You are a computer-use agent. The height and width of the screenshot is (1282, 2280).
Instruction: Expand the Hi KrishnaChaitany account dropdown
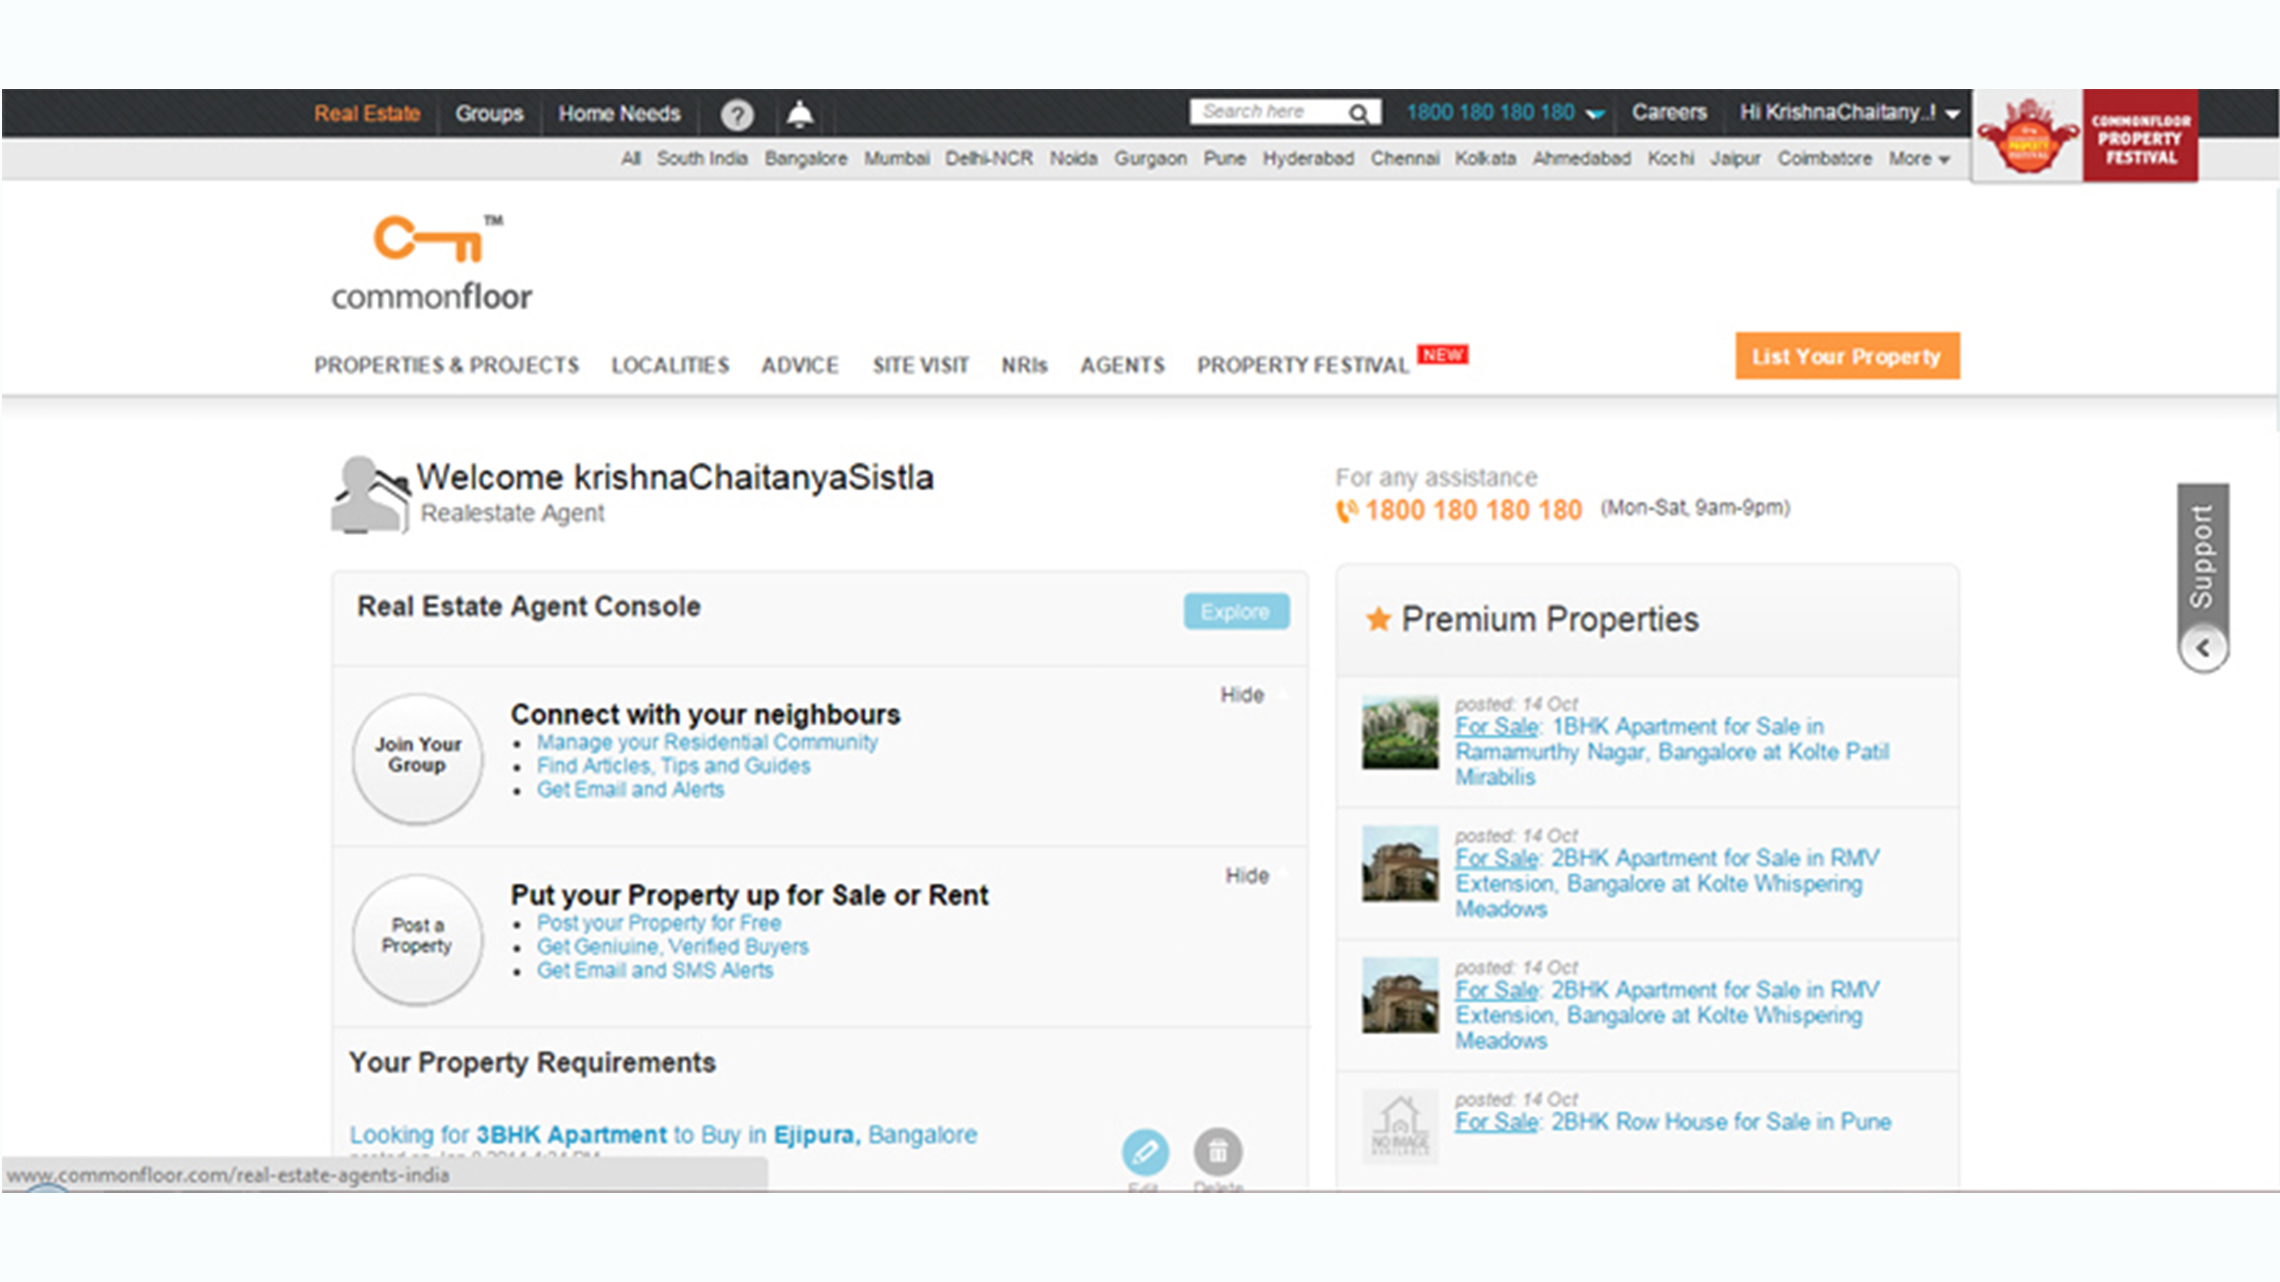click(x=1952, y=114)
